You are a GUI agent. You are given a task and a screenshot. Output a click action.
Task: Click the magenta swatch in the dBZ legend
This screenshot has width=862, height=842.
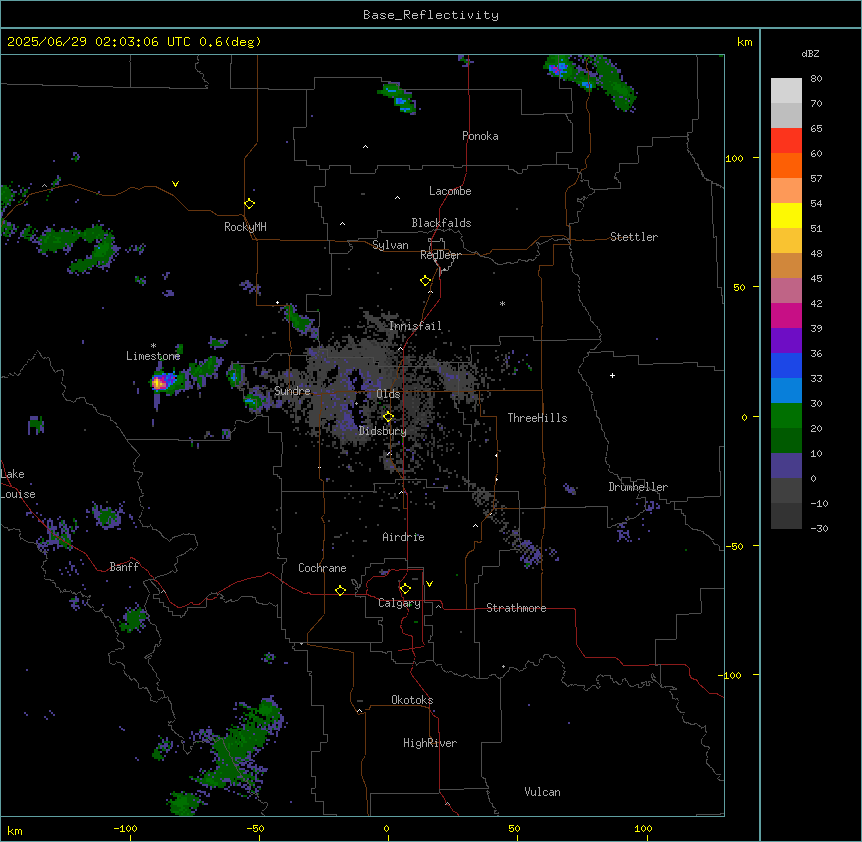[x=786, y=315]
